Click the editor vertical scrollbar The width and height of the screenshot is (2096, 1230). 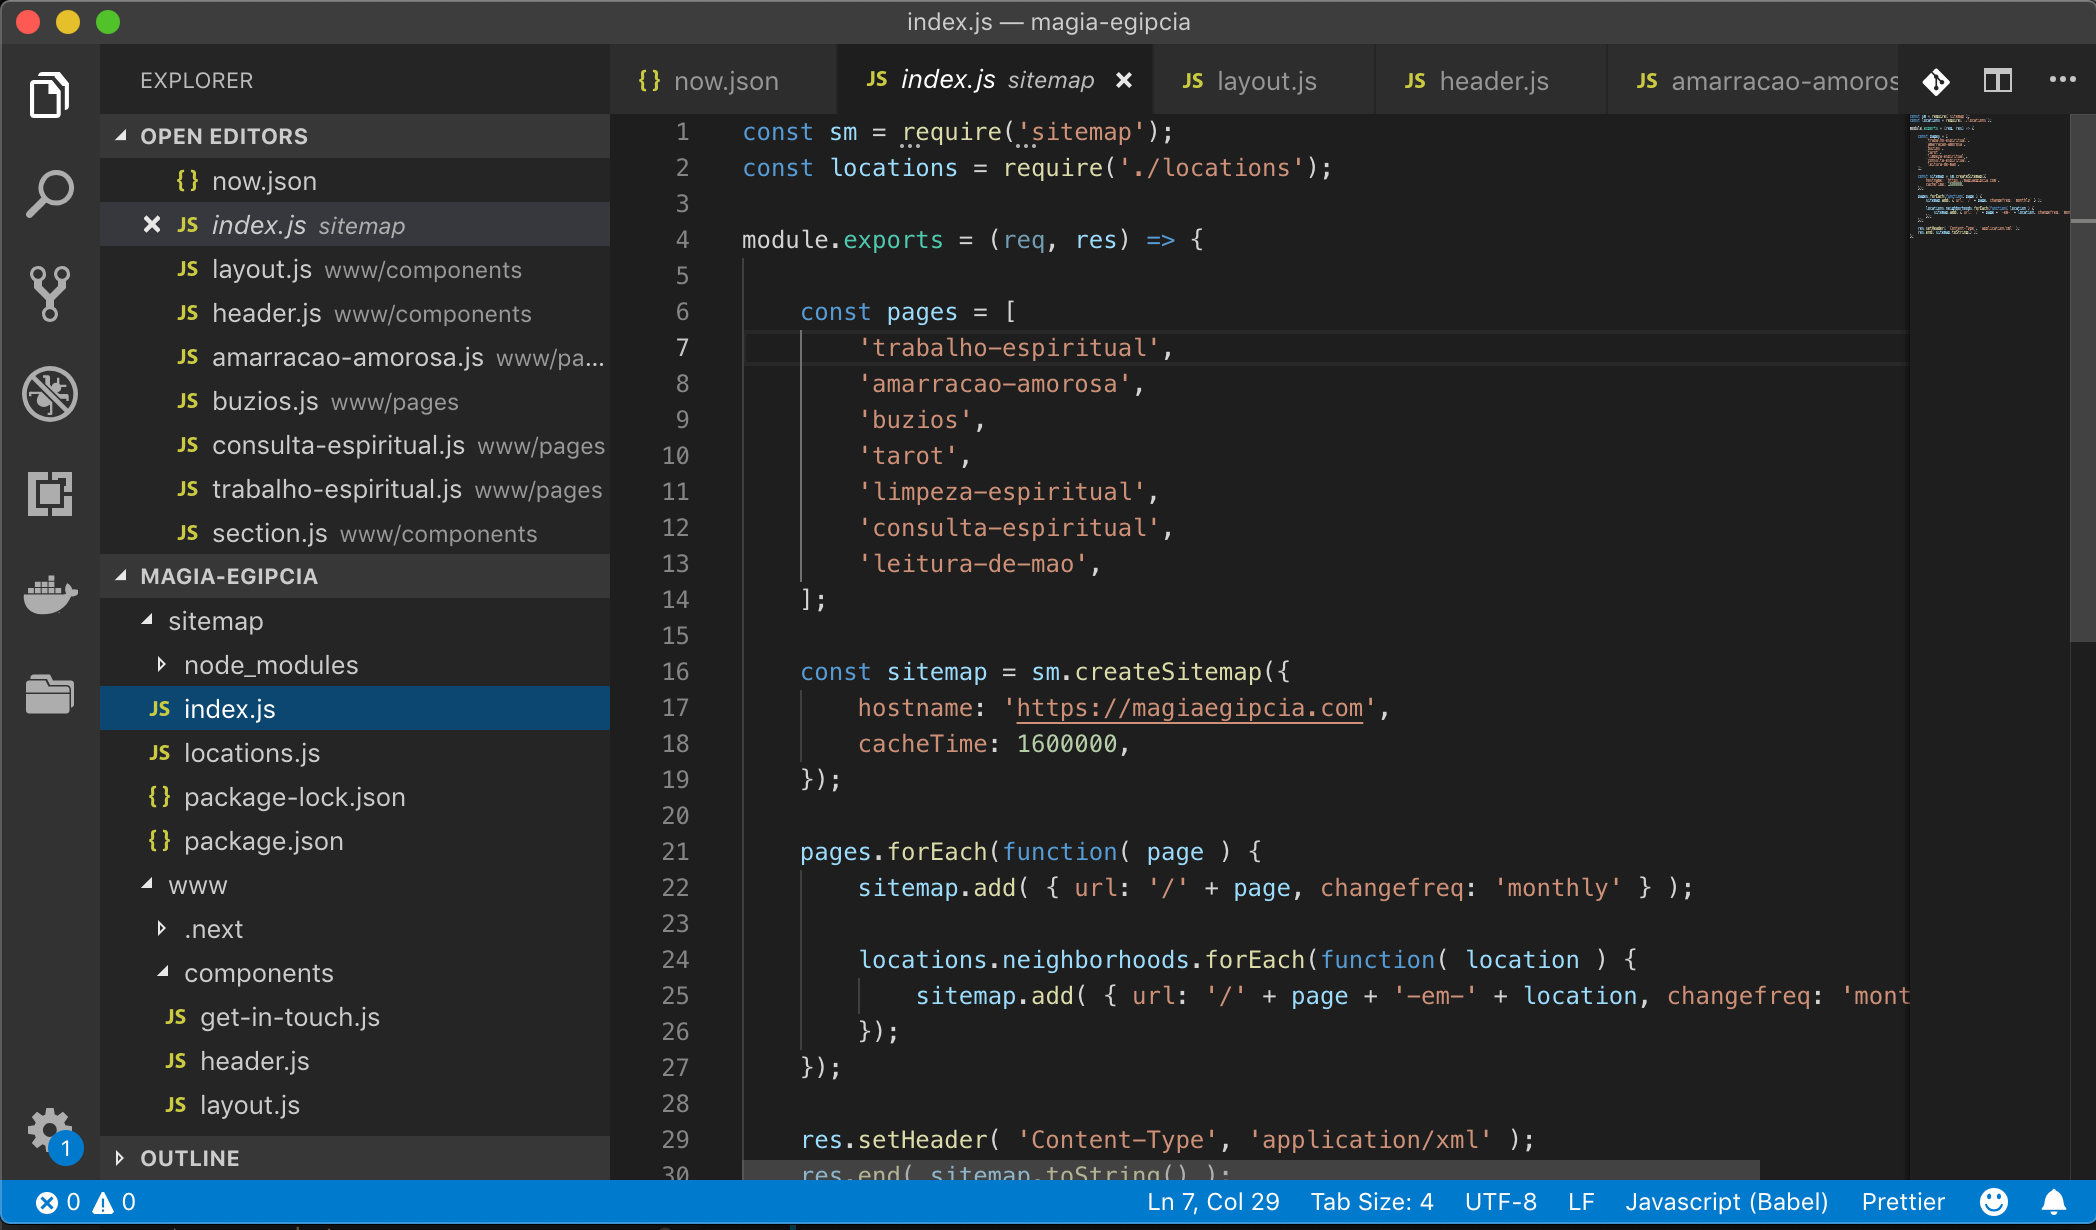[2082, 380]
